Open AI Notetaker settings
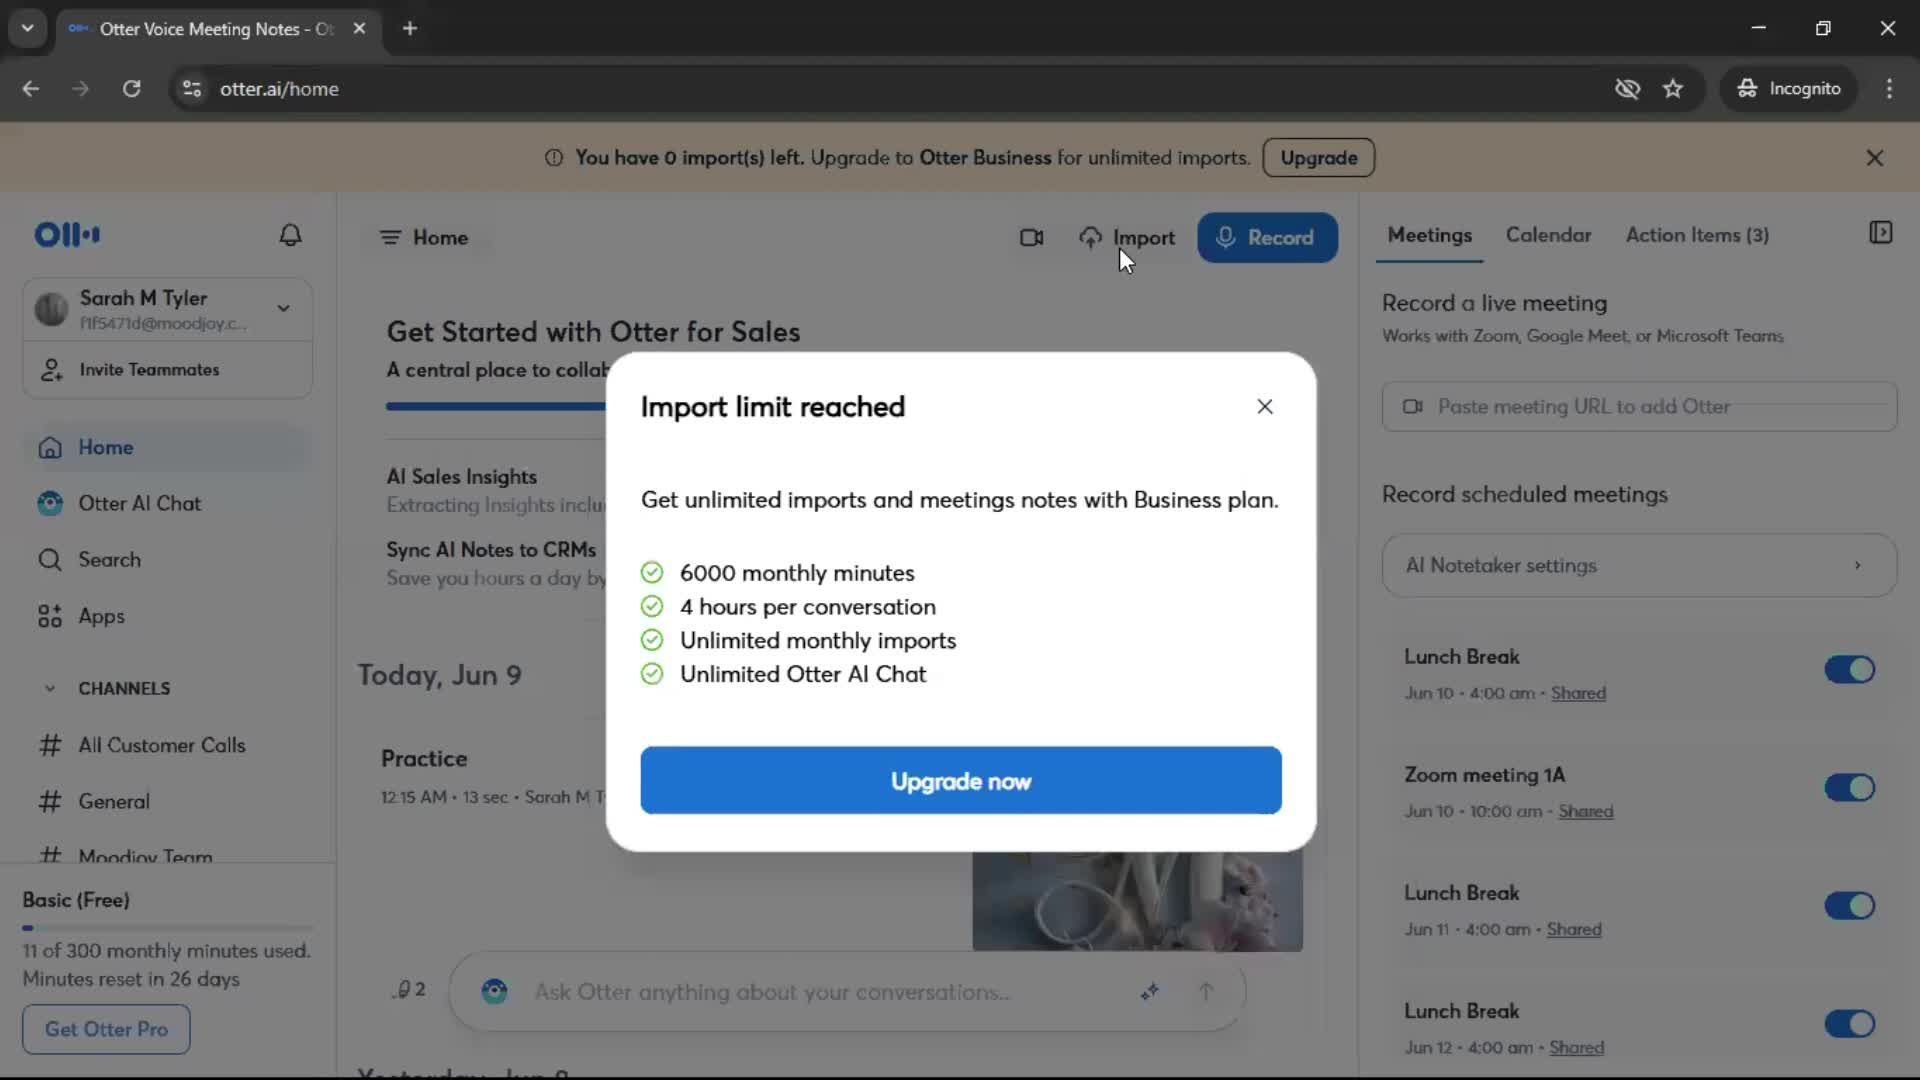Image resolution: width=1920 pixels, height=1080 pixels. point(1639,566)
